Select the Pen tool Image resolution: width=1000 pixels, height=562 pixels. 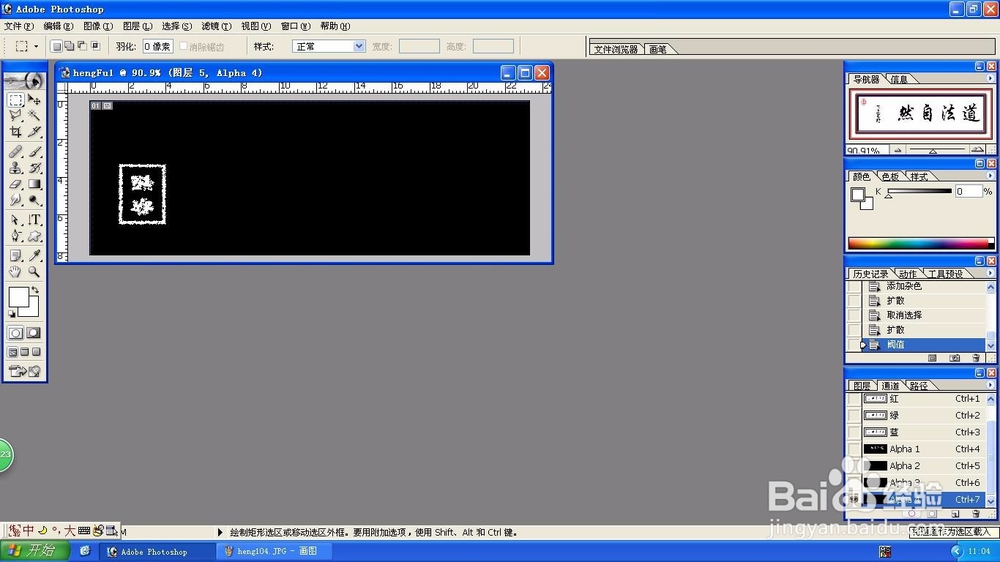[x=16, y=236]
